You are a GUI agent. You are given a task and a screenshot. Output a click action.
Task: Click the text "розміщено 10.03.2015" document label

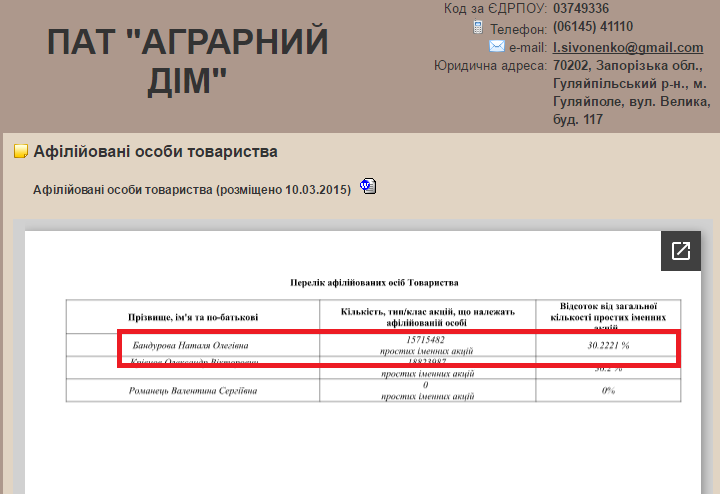coord(284,189)
